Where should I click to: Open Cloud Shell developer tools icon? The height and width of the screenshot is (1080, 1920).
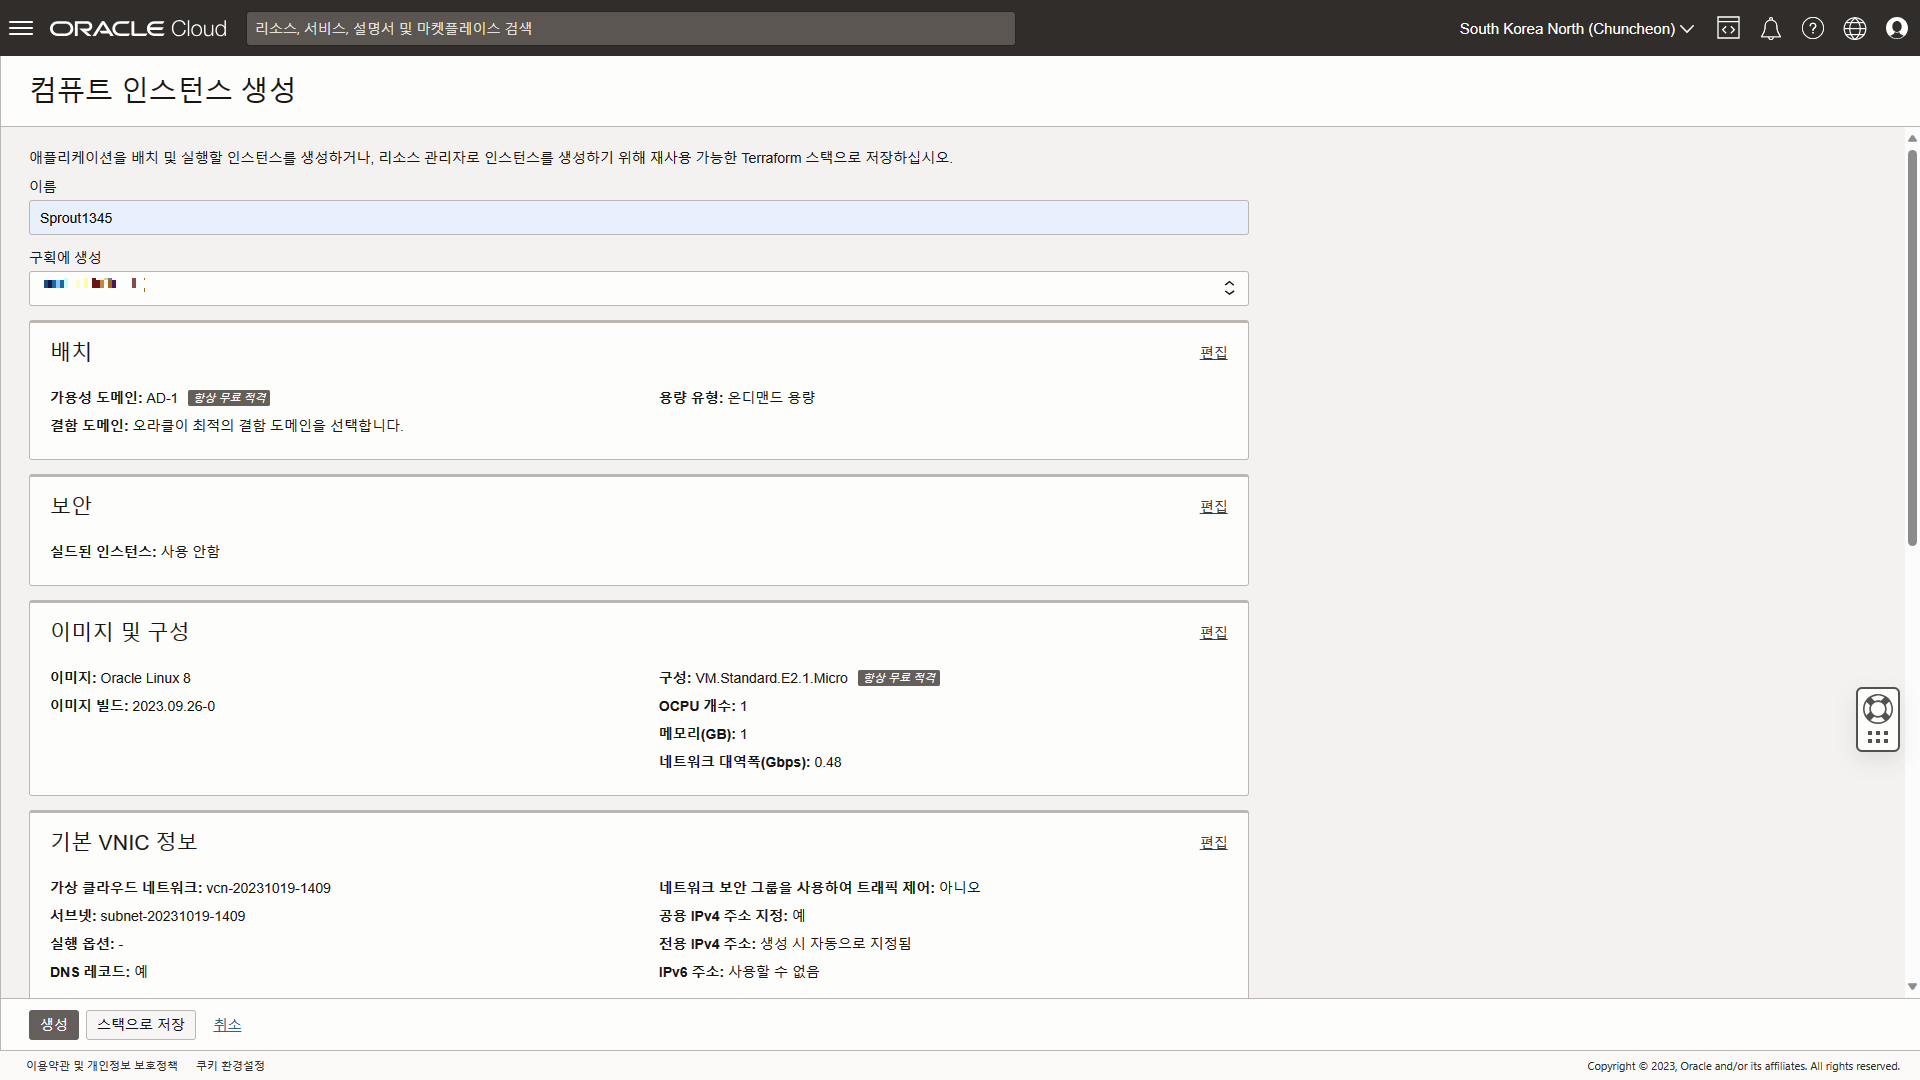(x=1728, y=28)
